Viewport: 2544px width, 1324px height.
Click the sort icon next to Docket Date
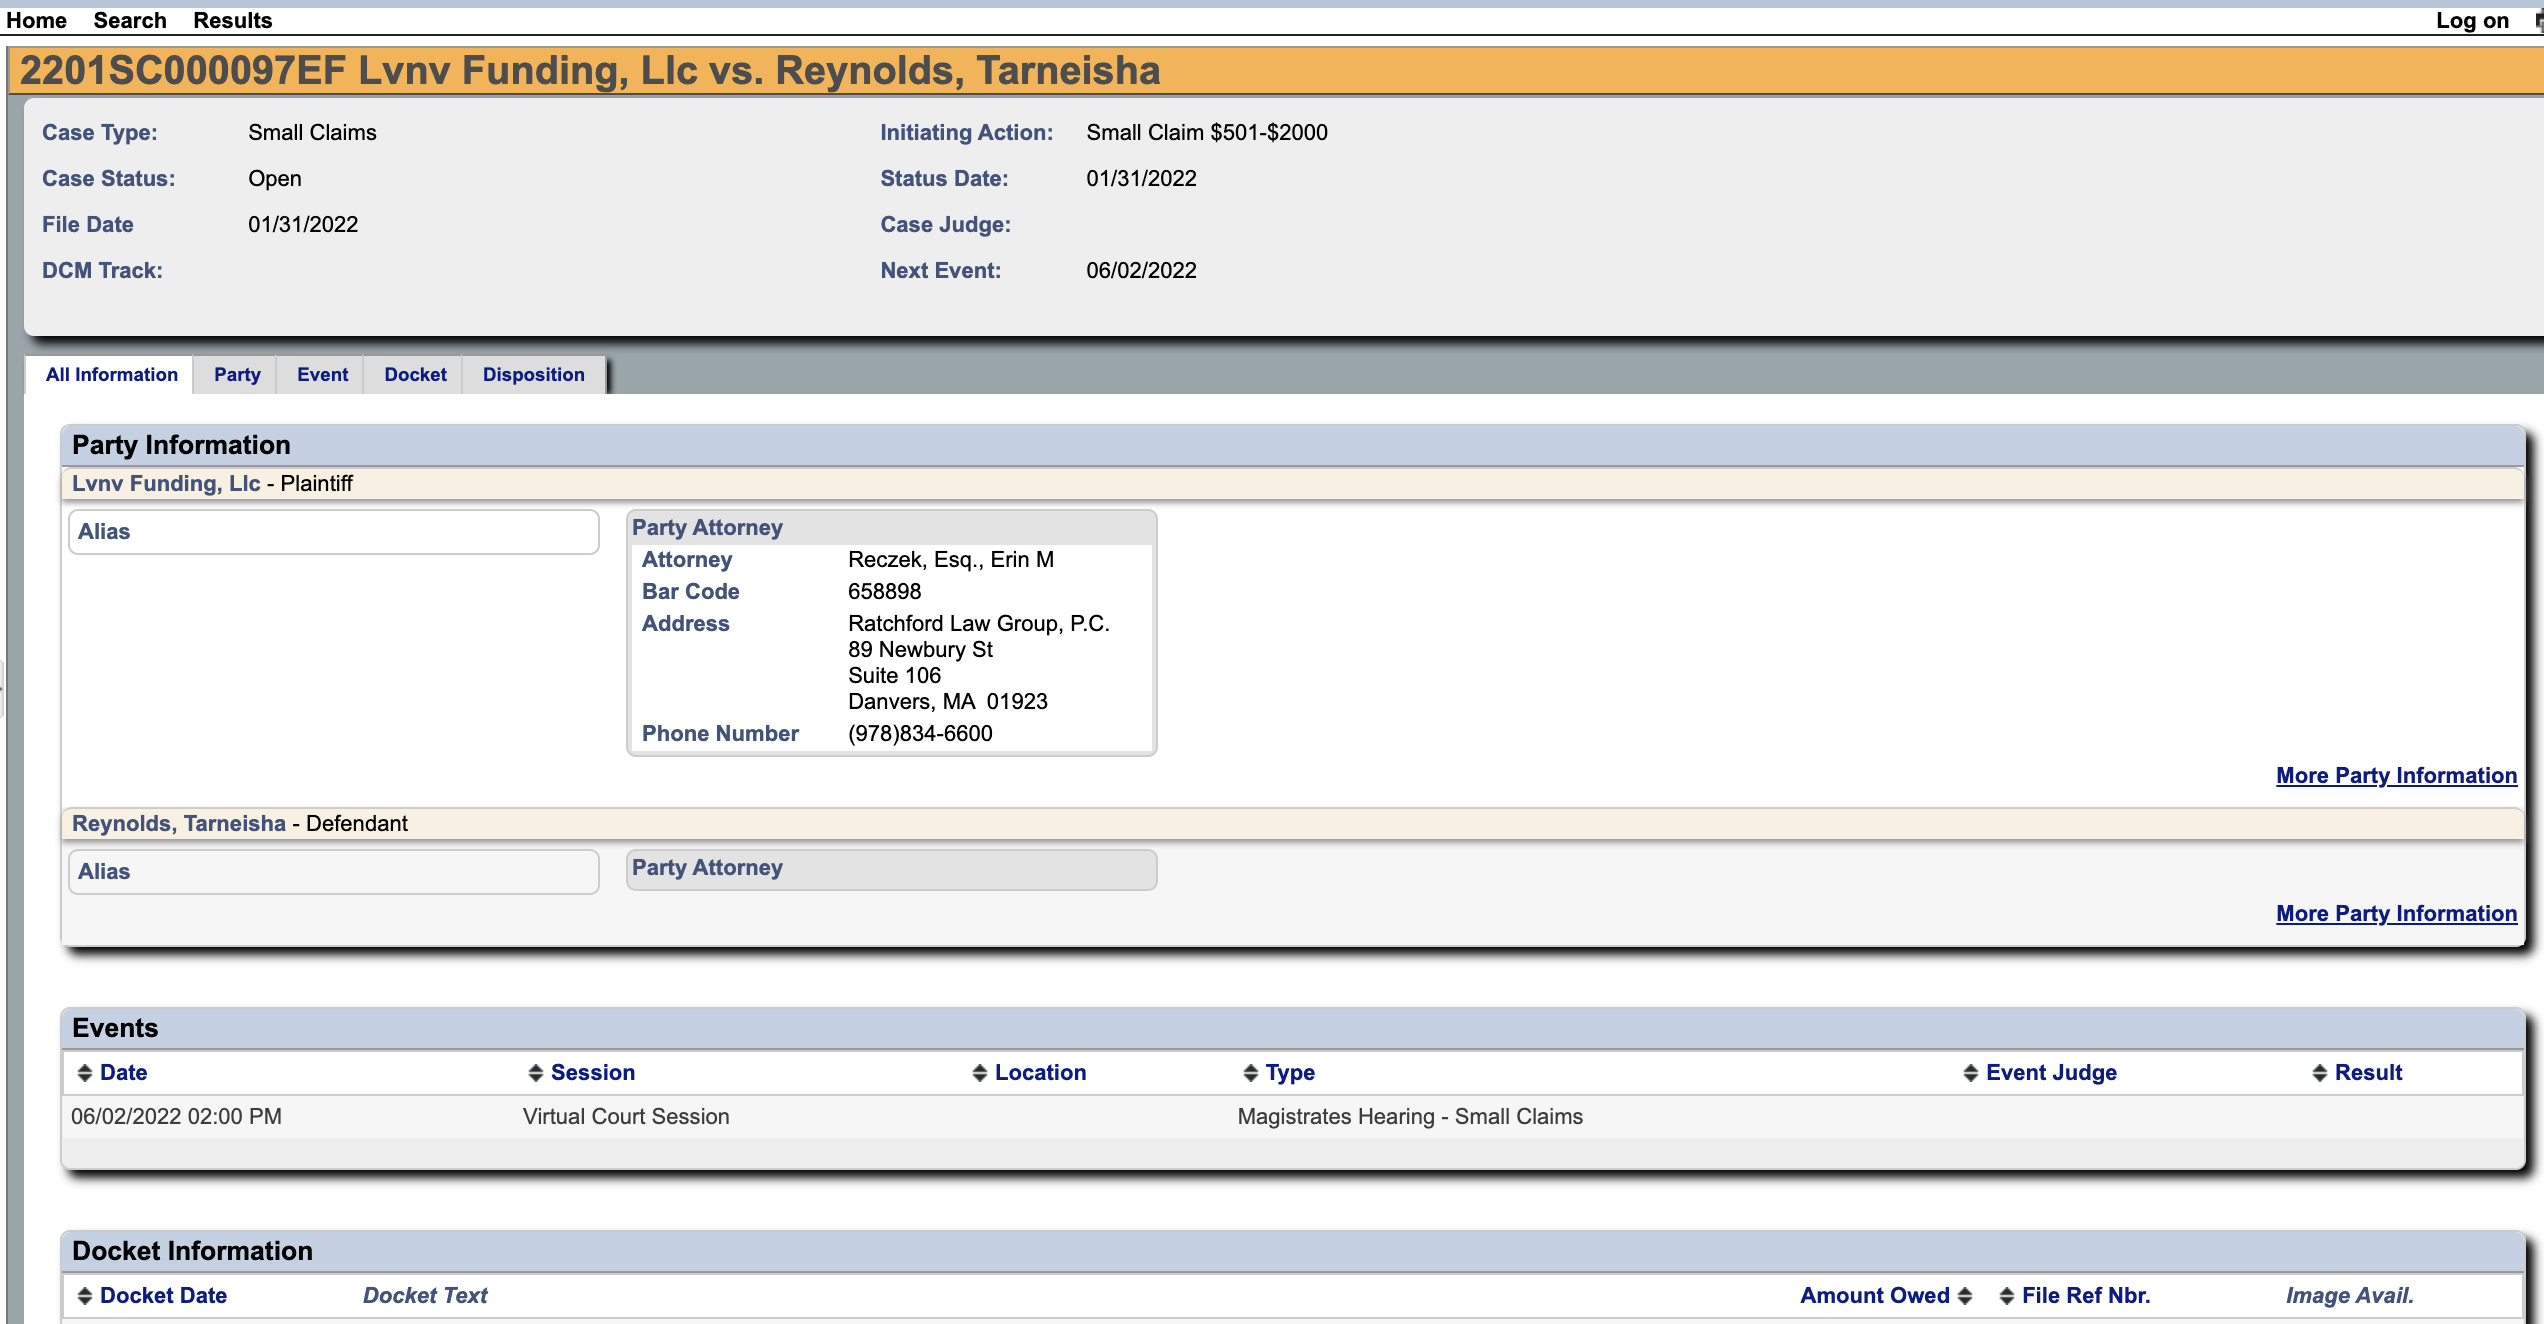point(85,1296)
